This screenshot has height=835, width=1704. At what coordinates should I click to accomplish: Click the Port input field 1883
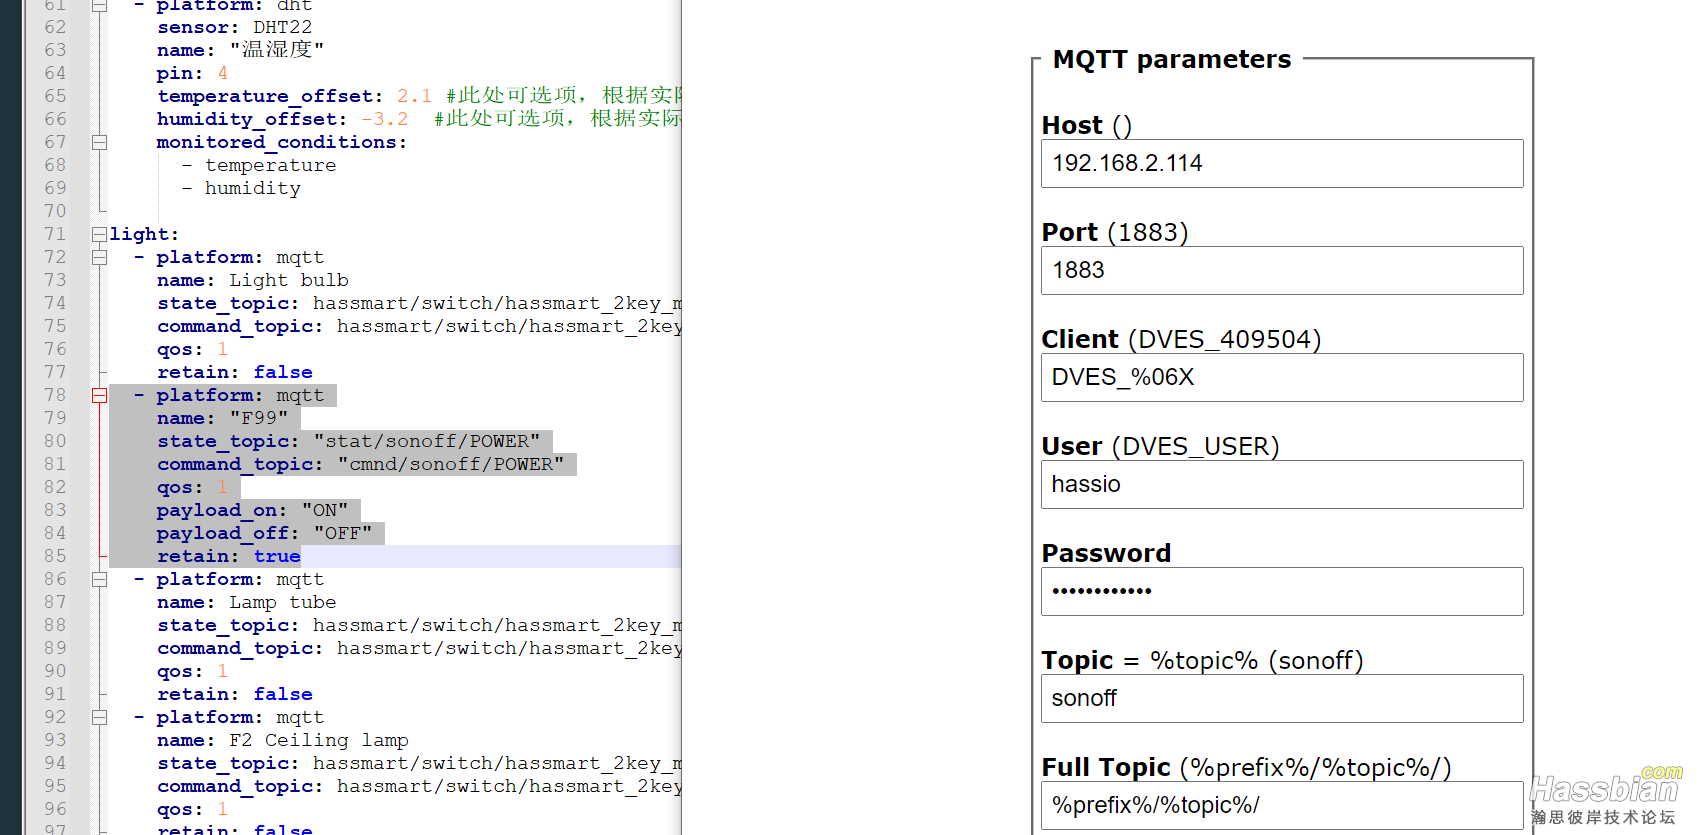[1282, 270]
